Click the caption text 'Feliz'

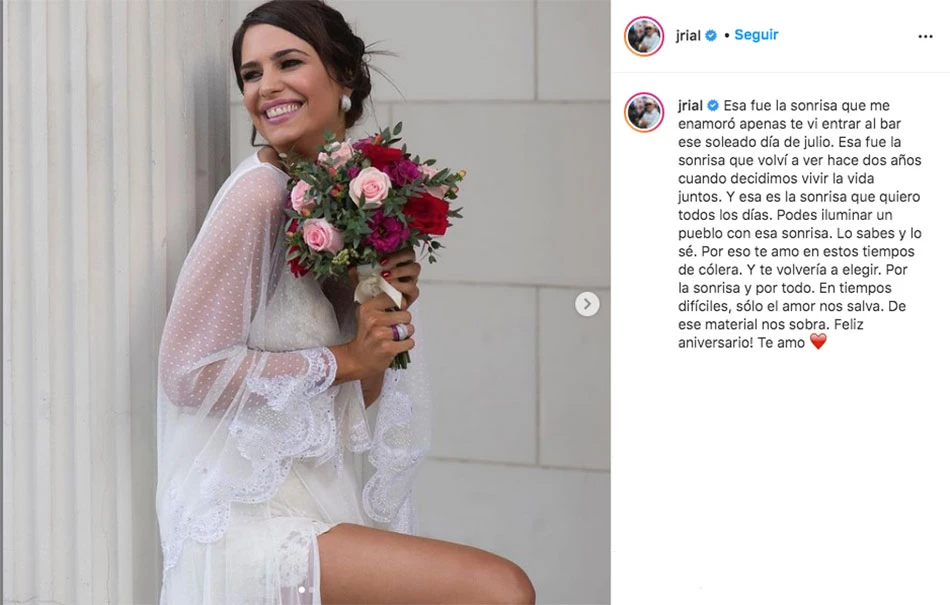[851, 324]
